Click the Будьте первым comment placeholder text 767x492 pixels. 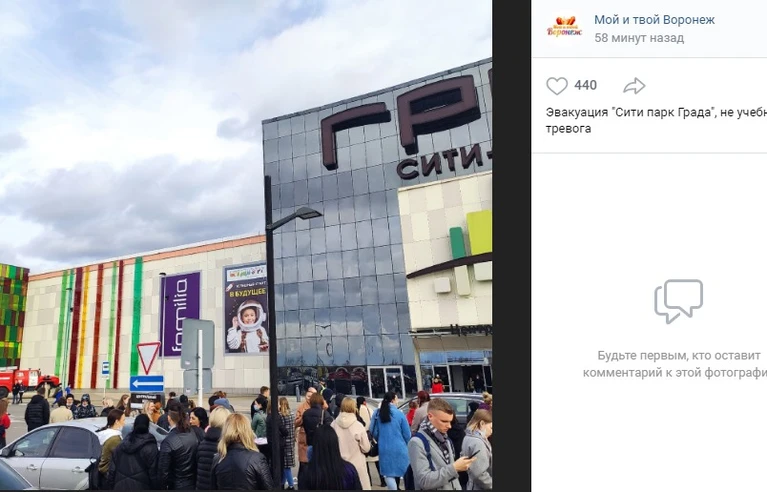pos(675,364)
